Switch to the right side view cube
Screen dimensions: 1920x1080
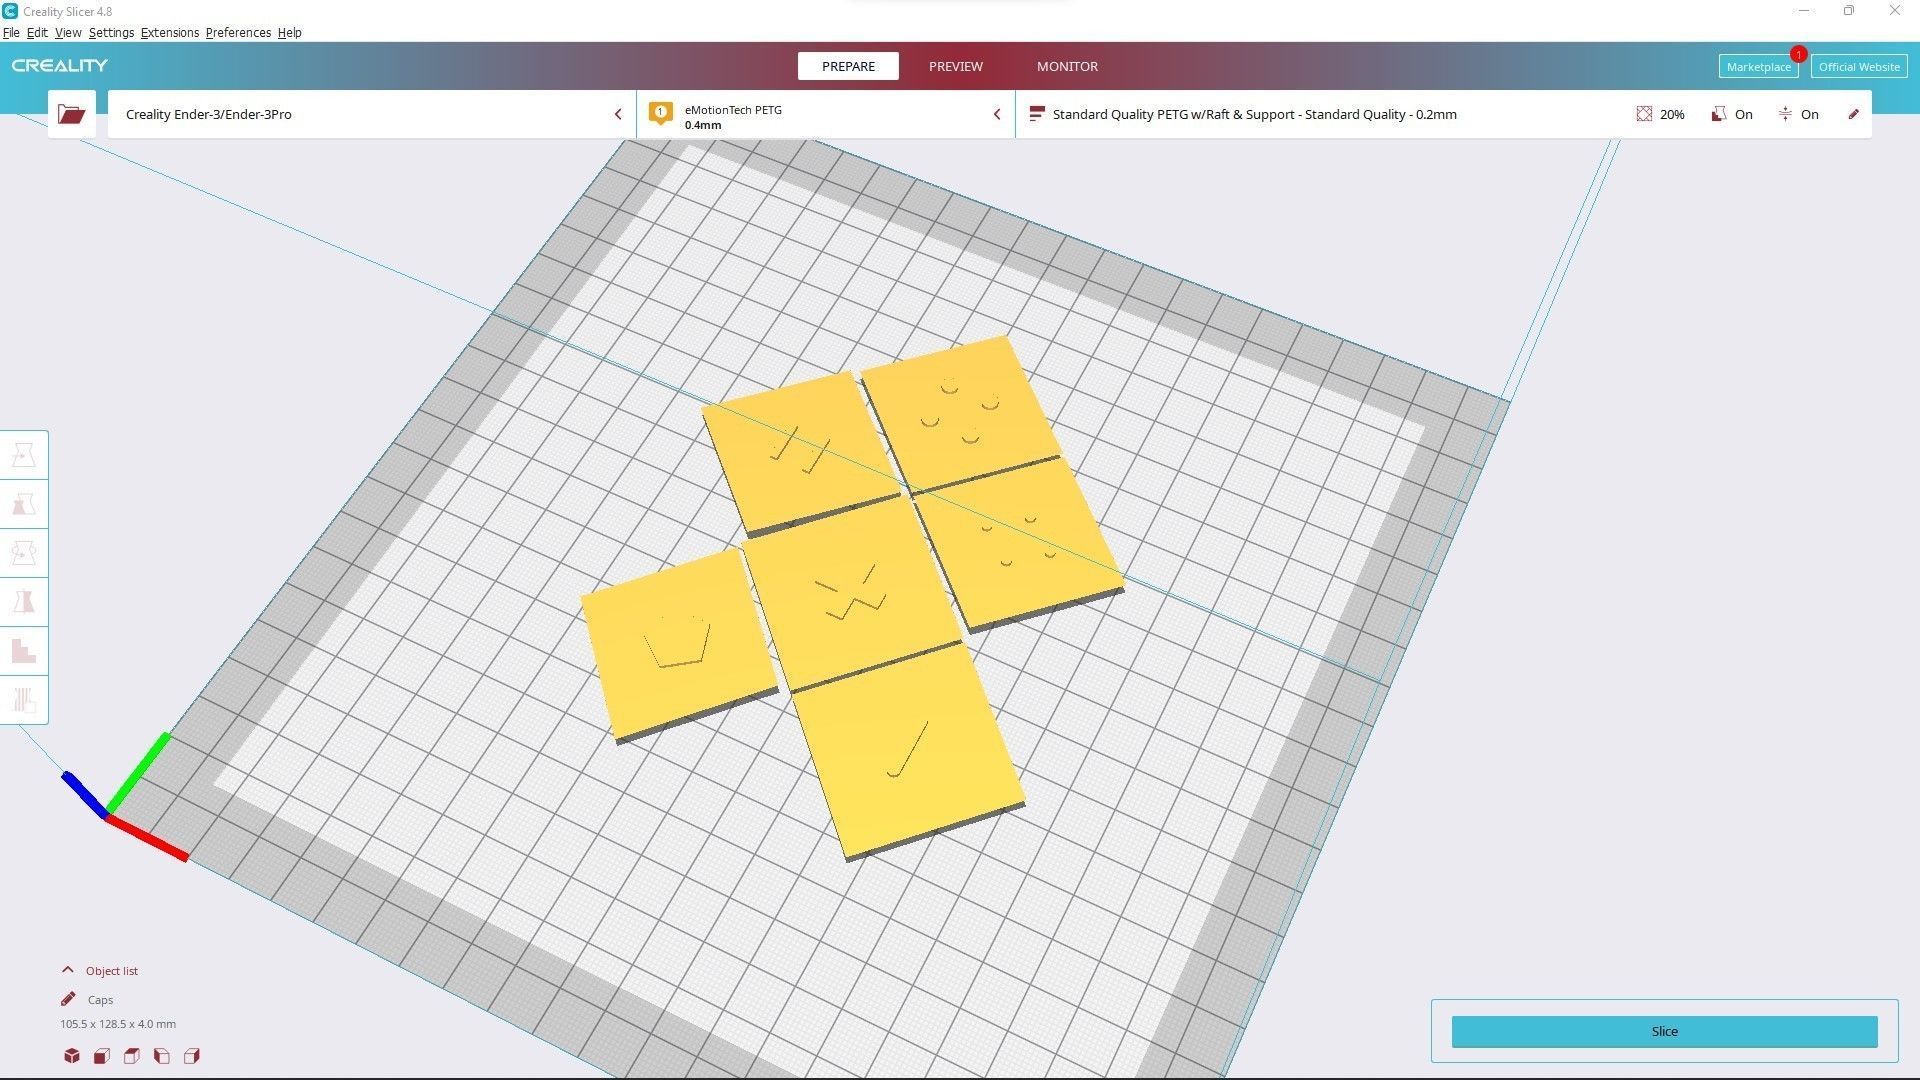[191, 1056]
